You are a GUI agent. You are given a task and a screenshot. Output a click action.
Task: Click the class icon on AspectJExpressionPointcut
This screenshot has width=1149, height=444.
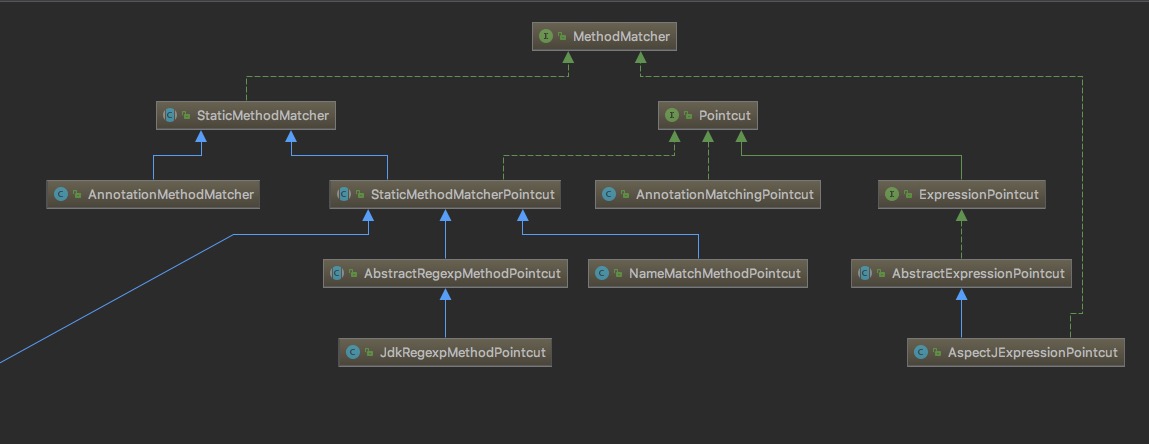[x=921, y=352]
